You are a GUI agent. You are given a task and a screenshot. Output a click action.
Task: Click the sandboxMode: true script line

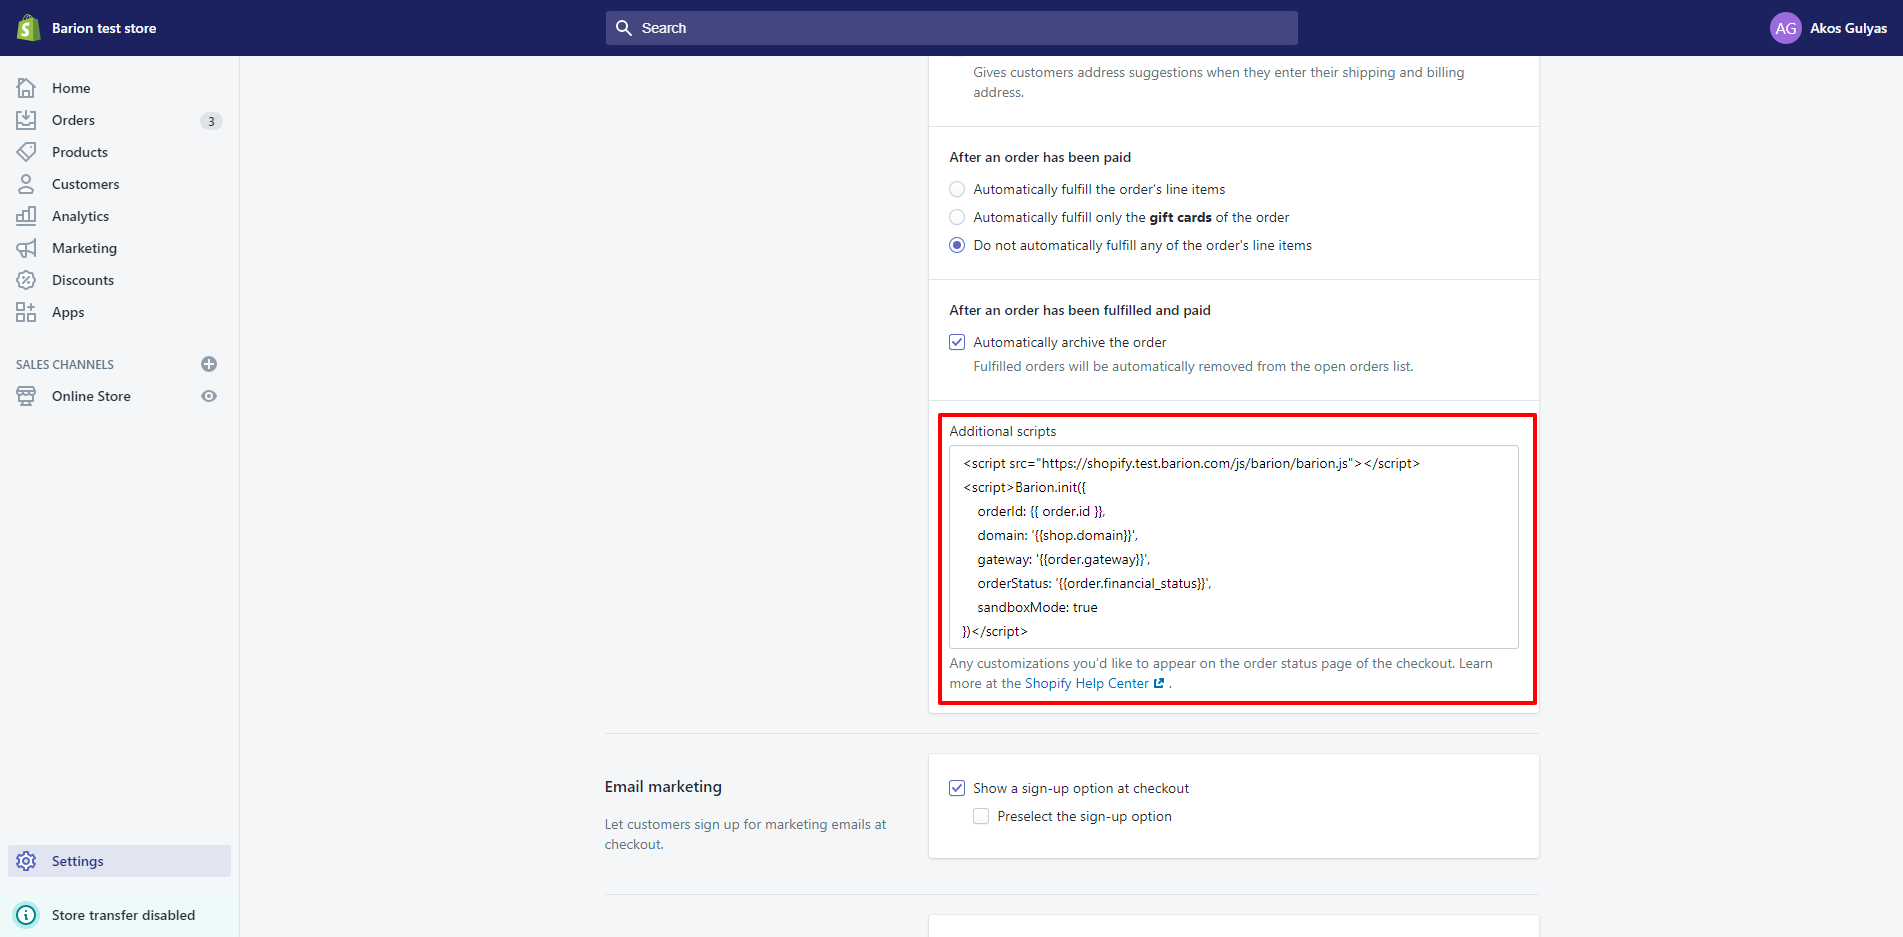click(1037, 607)
